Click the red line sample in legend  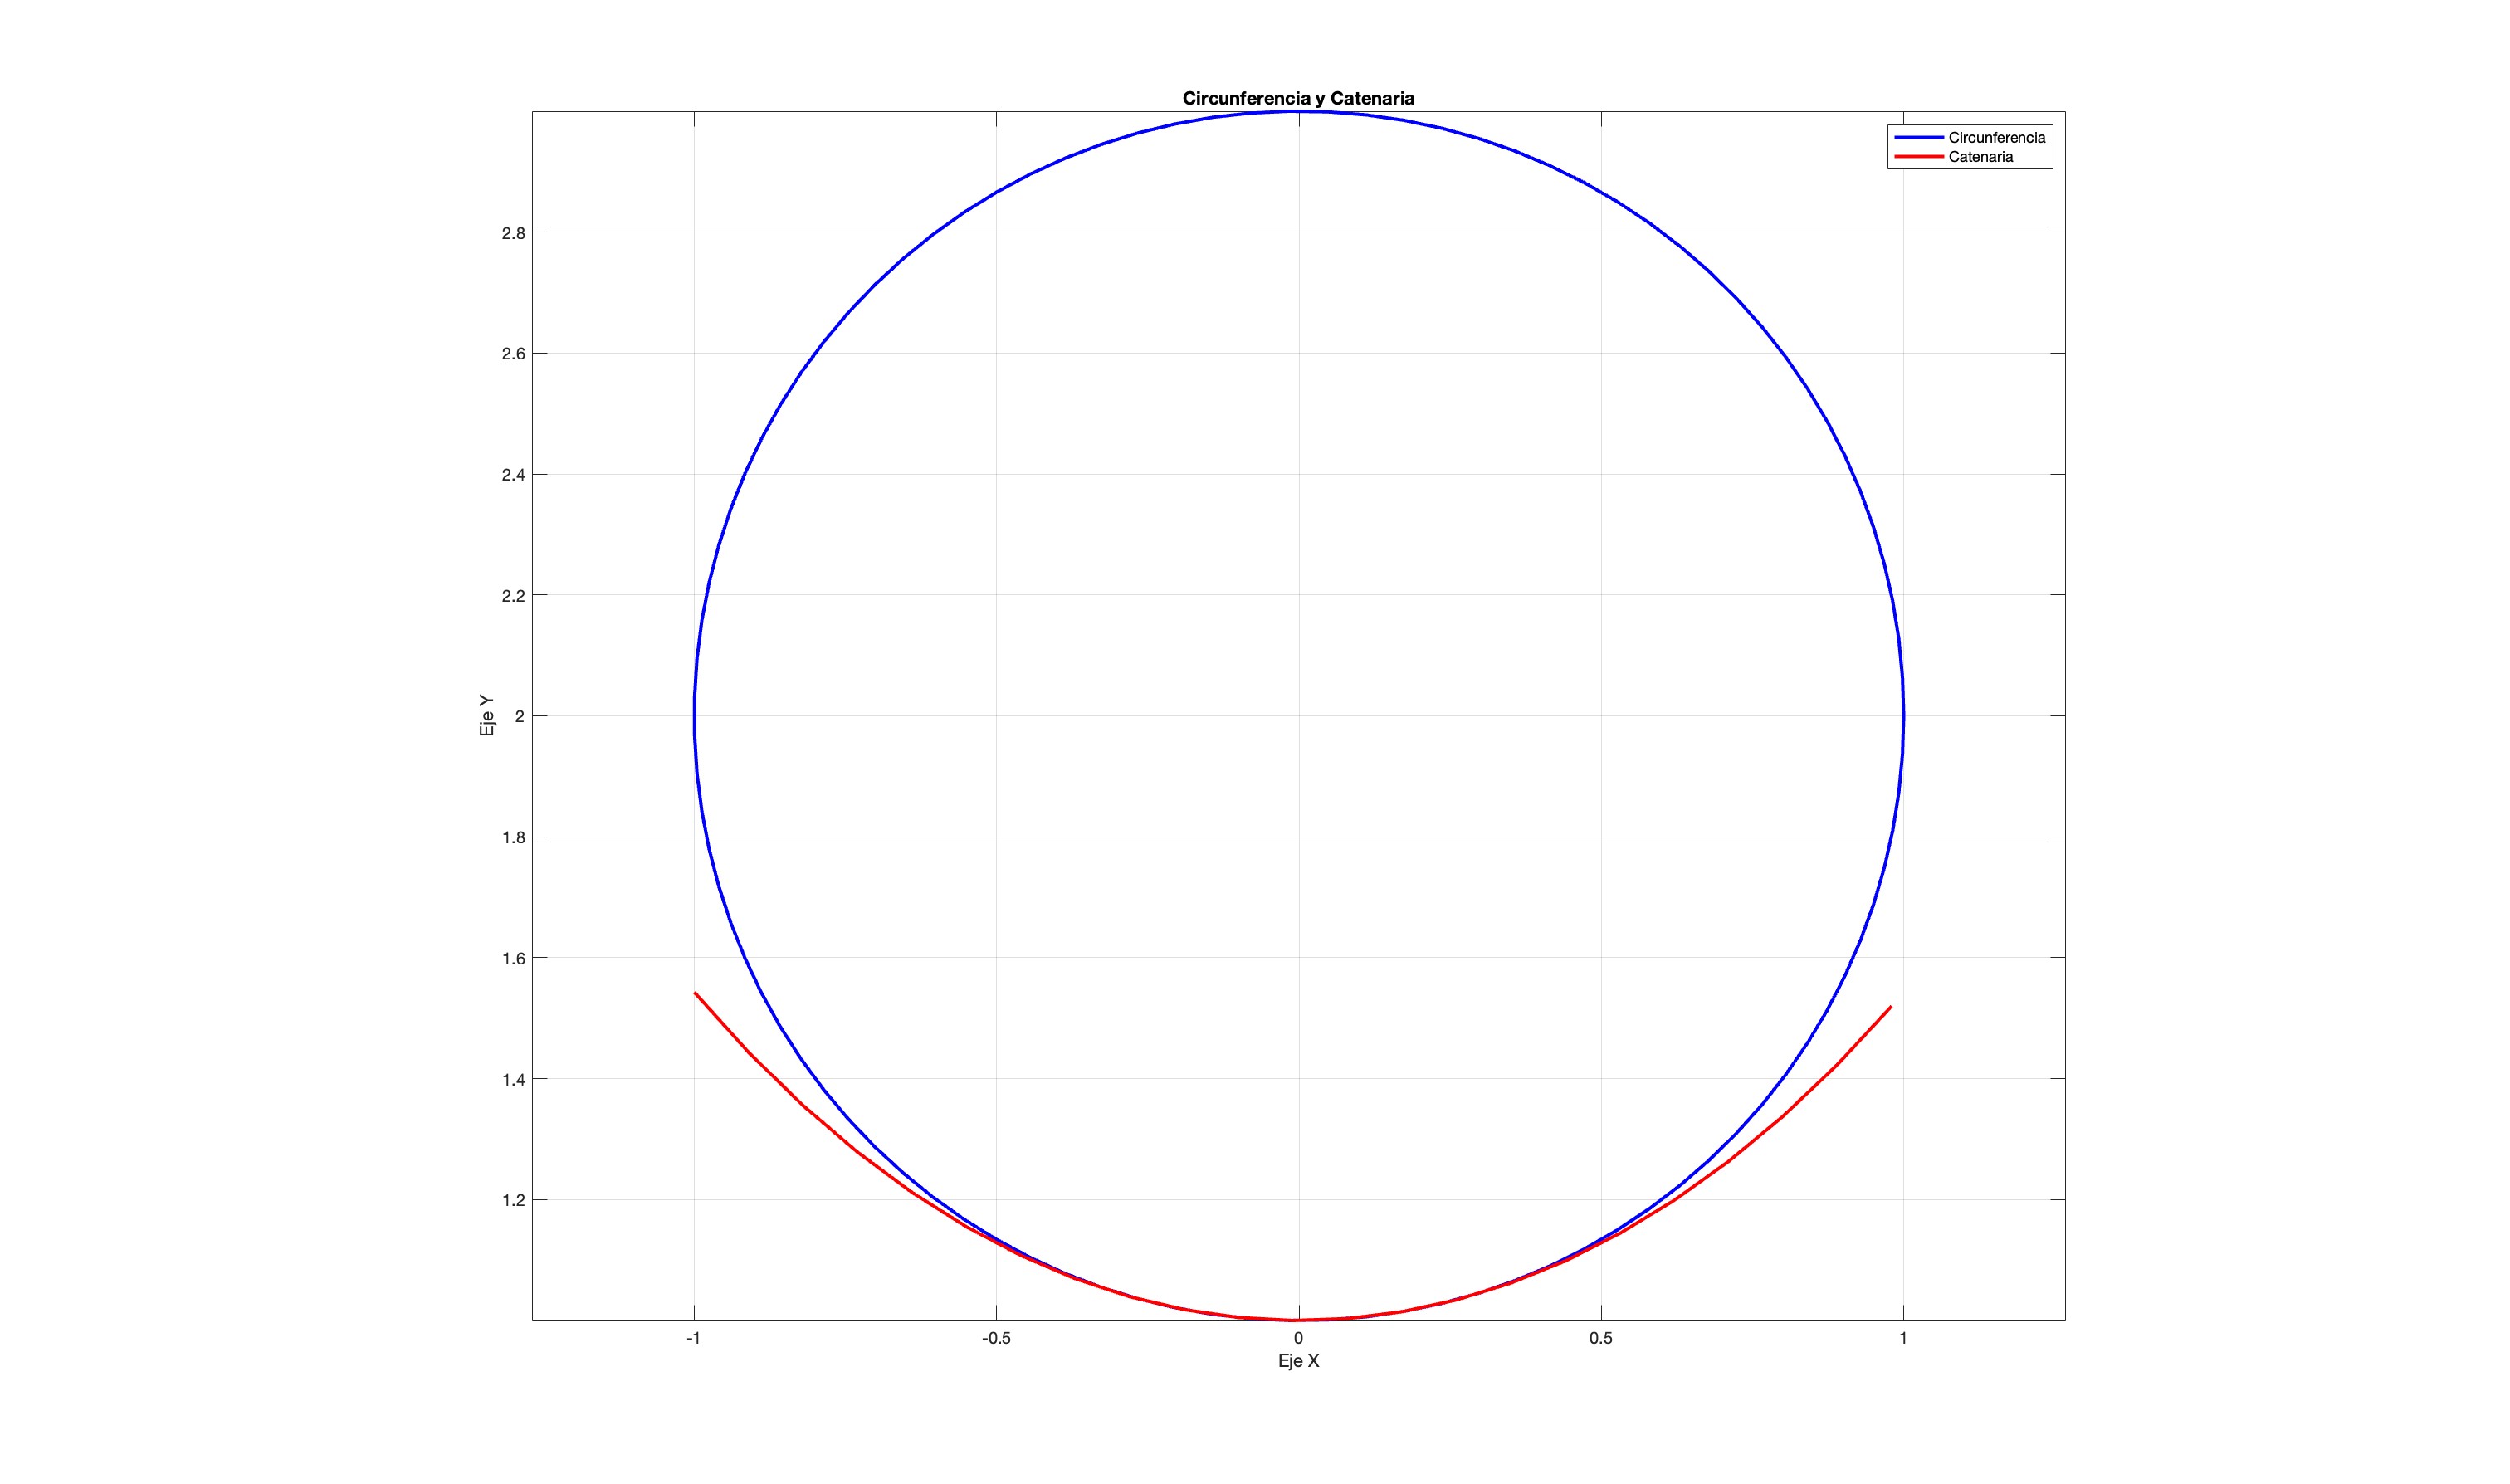click(x=1918, y=157)
